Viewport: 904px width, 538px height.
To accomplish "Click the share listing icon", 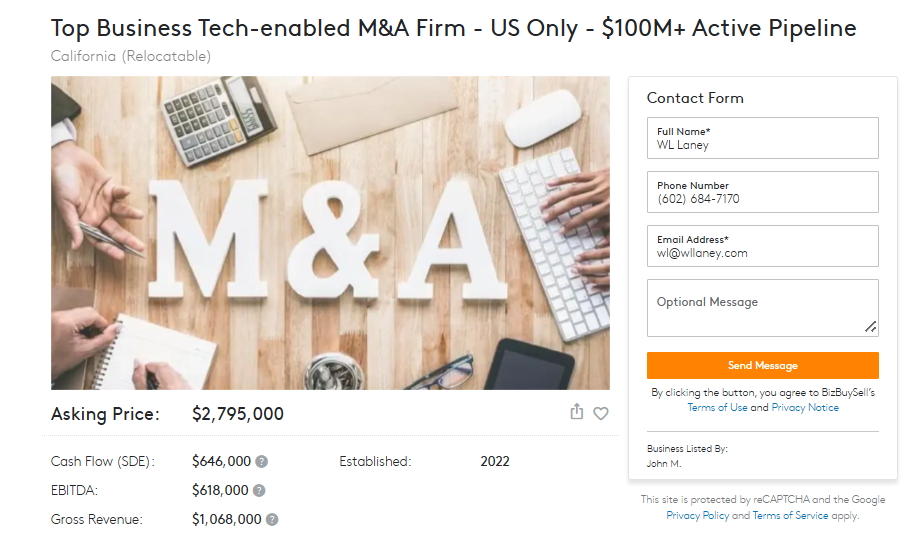I will pyautogui.click(x=577, y=412).
